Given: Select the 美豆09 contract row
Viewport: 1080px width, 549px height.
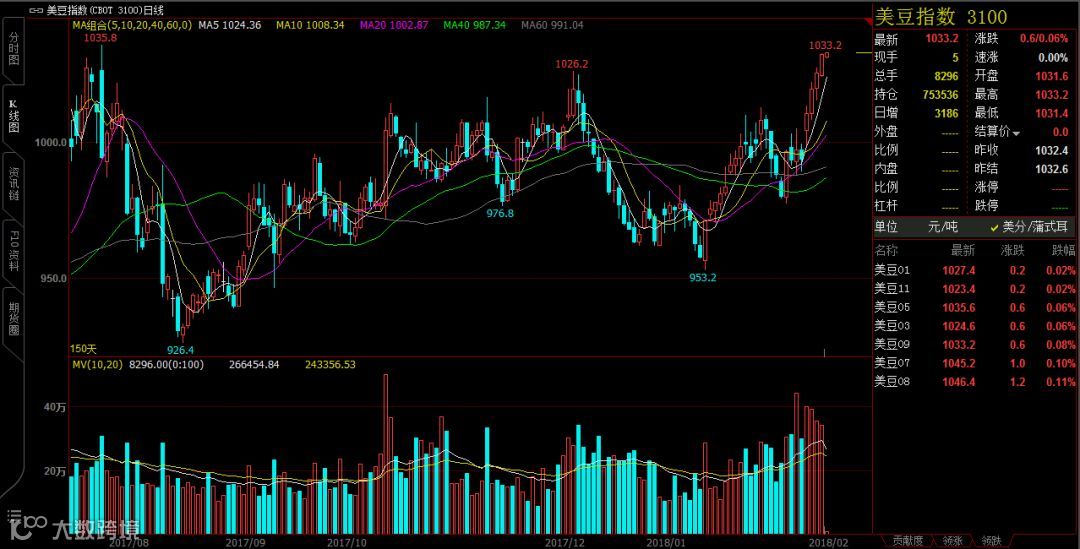Looking at the screenshot, I should (x=975, y=345).
